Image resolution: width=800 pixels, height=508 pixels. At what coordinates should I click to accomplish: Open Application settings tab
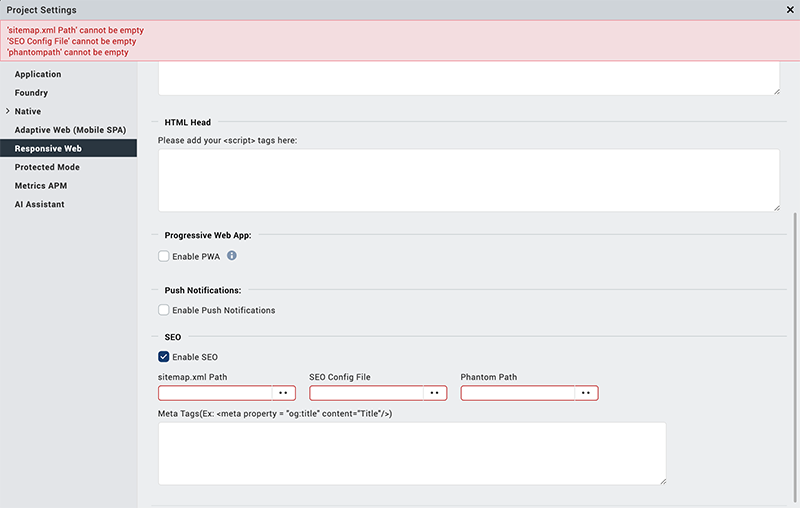(38, 74)
